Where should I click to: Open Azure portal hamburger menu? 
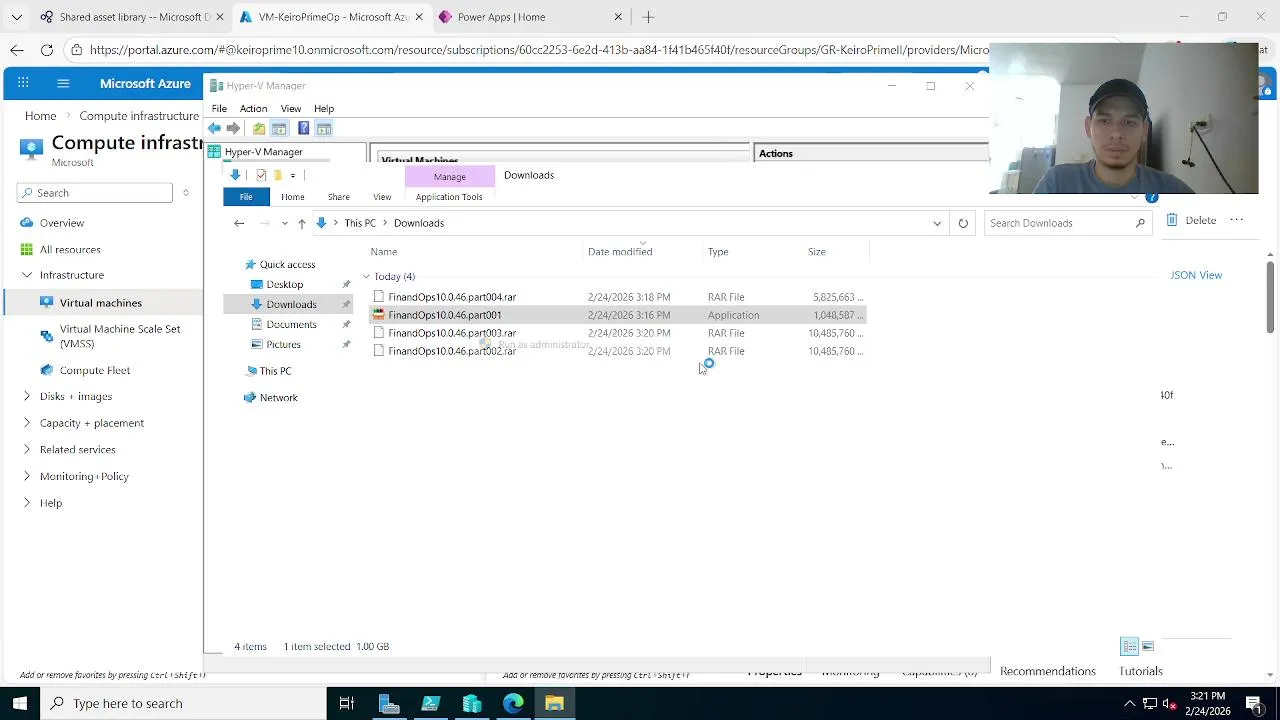63,84
